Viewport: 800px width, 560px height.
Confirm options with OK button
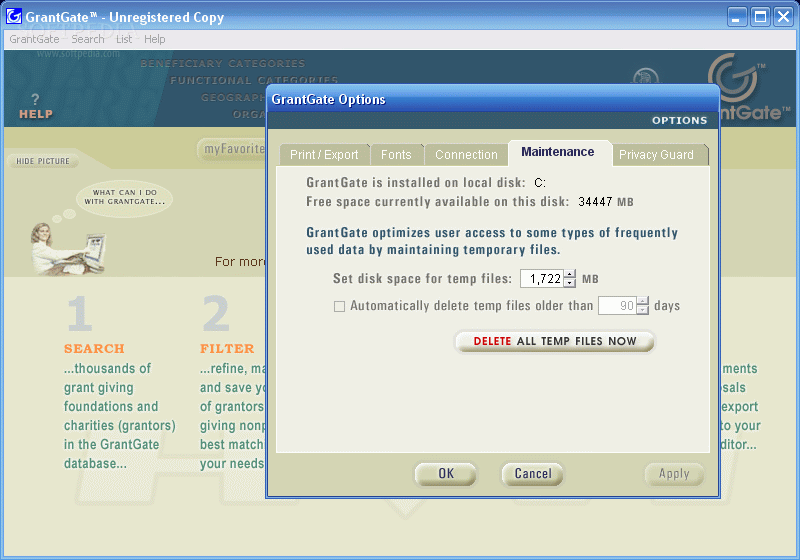[446, 474]
